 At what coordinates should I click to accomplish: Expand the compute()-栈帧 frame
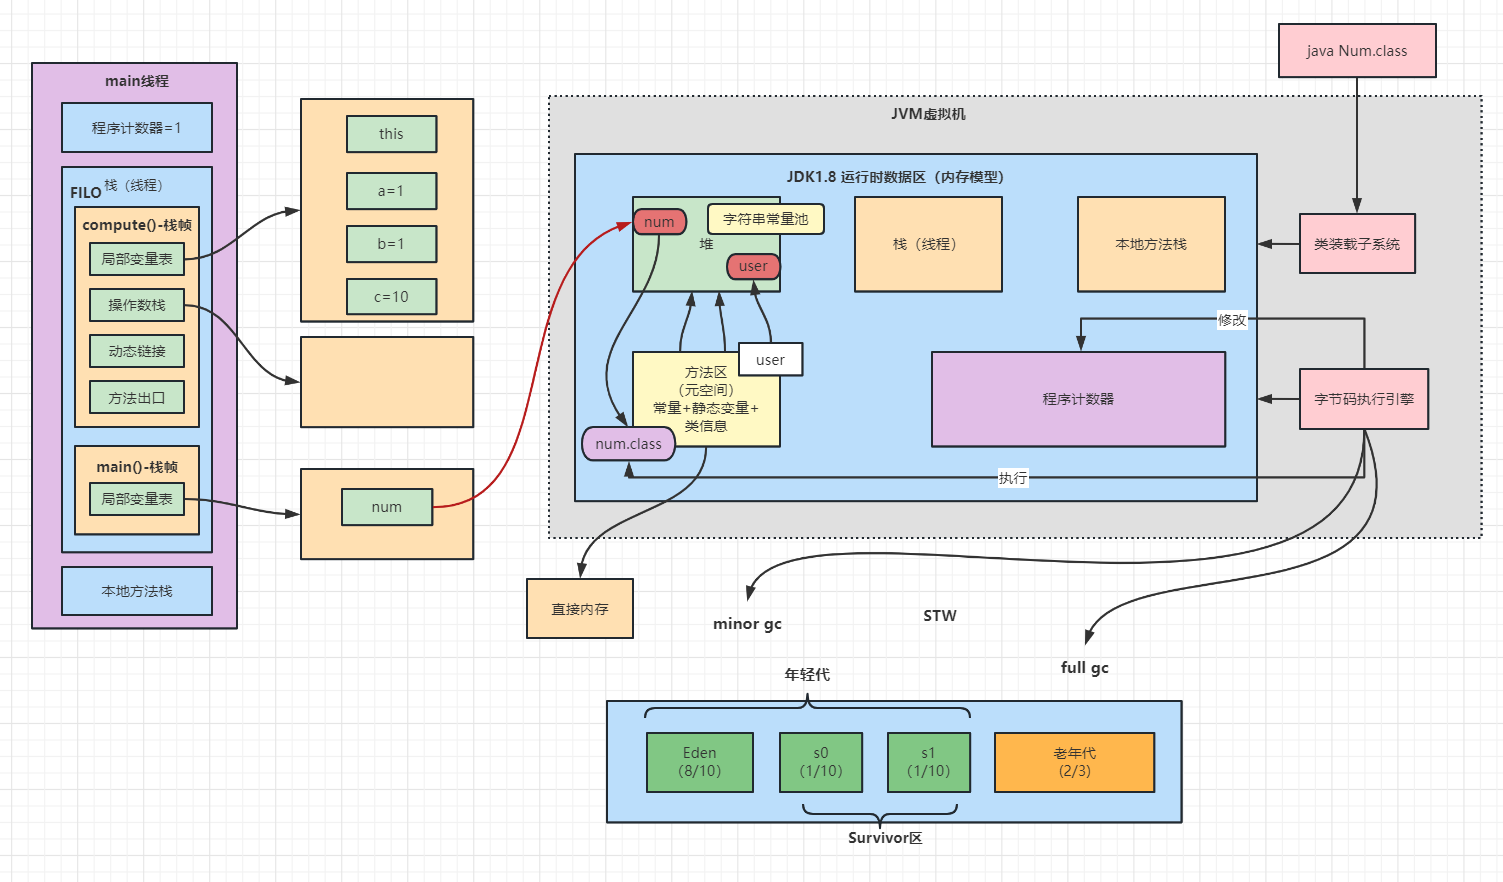click(x=136, y=225)
